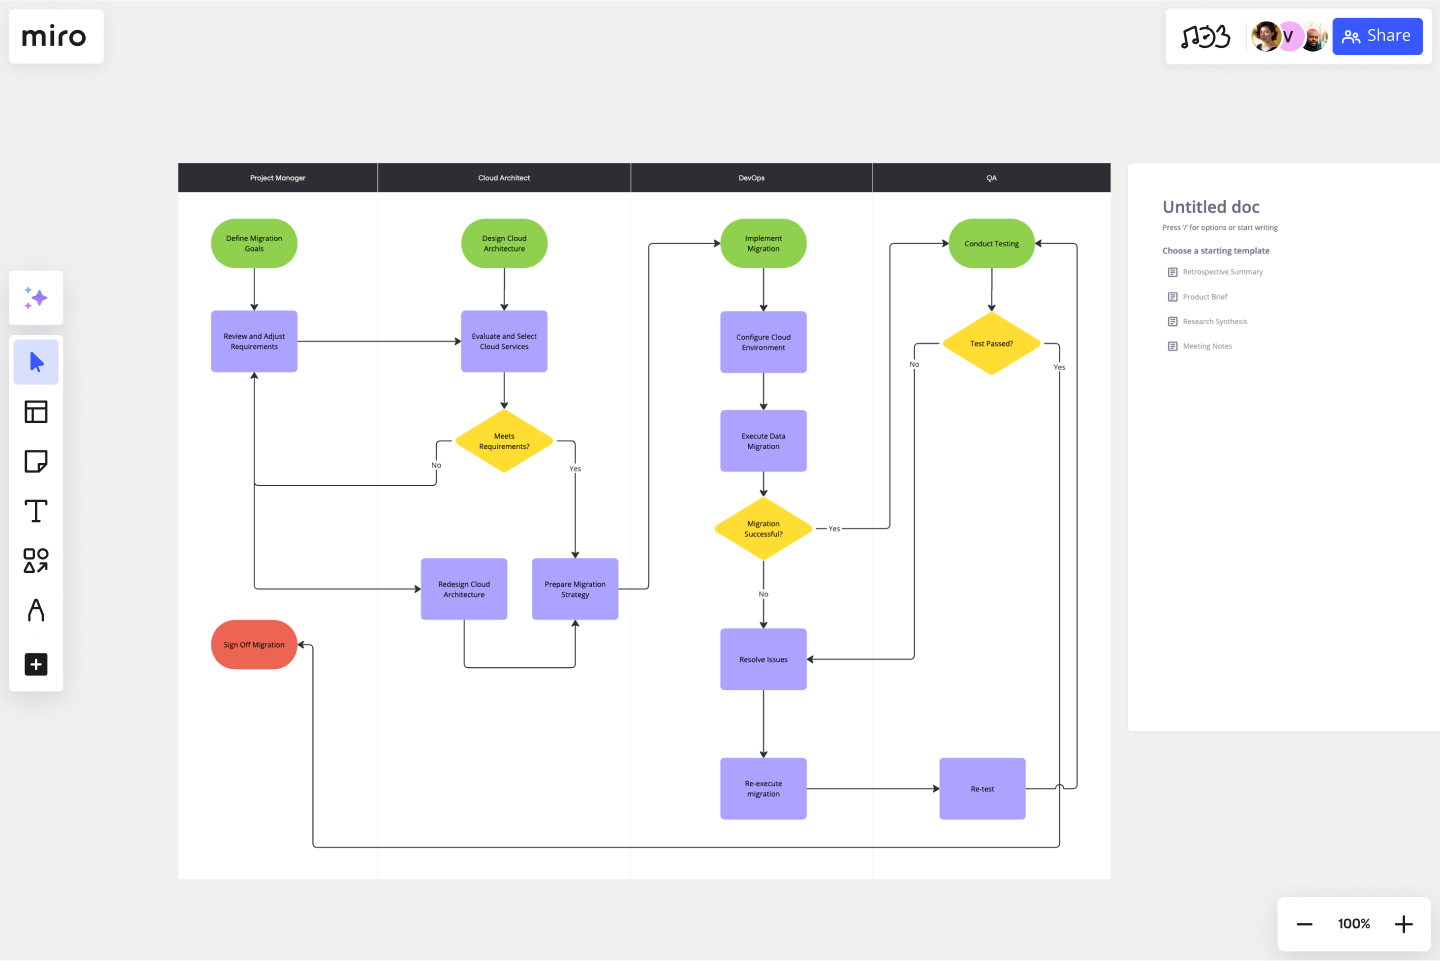This screenshot has width=1440, height=961.
Task: Open the Research Synthesis template
Action: [1215, 321]
